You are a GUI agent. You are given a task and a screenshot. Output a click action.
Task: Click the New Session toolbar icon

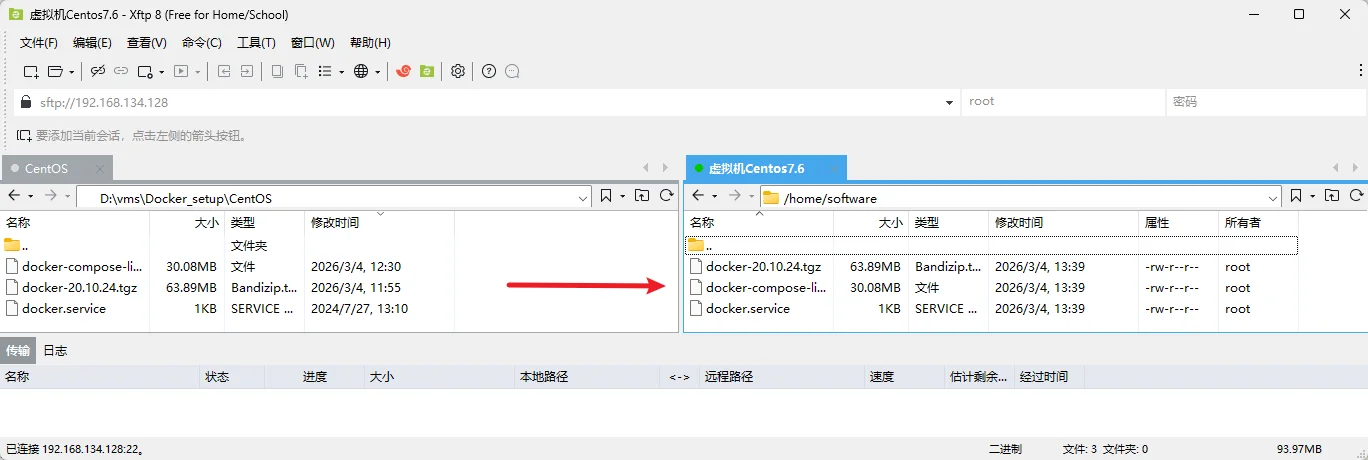point(31,71)
